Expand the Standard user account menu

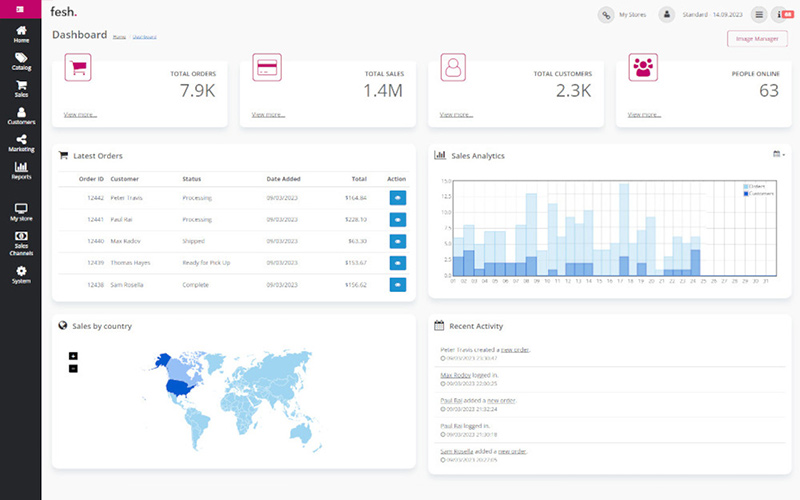667,15
